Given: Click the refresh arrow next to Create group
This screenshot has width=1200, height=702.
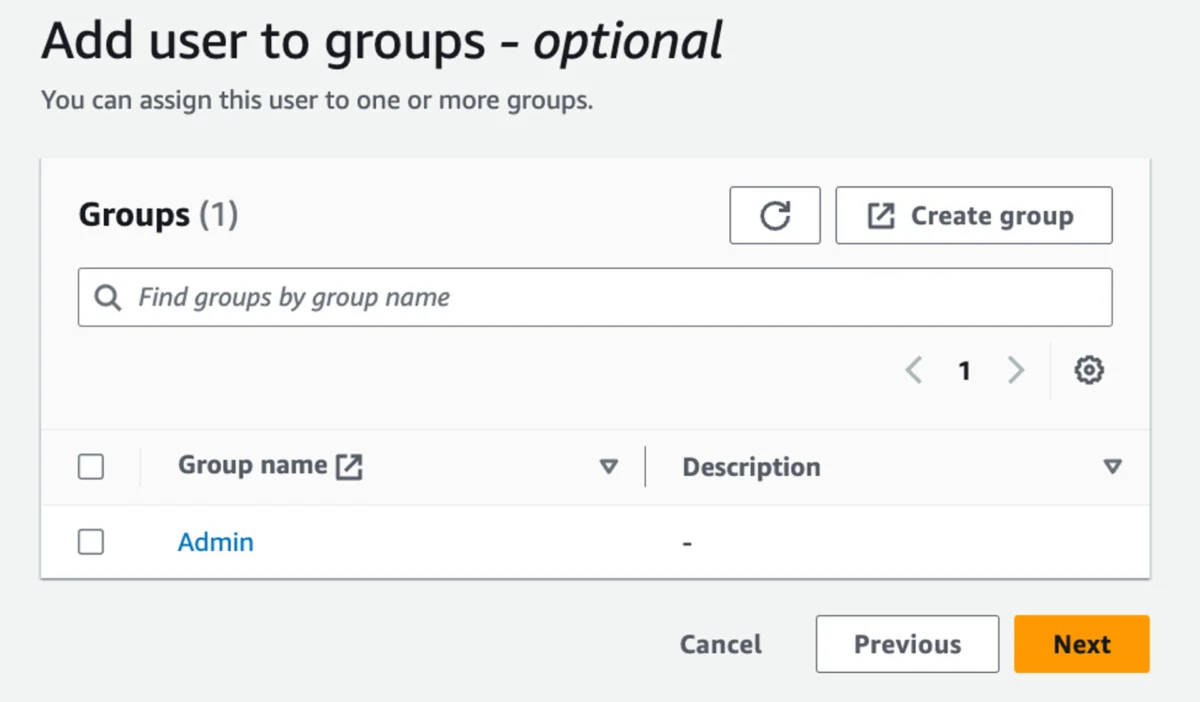Looking at the screenshot, I should 774,215.
